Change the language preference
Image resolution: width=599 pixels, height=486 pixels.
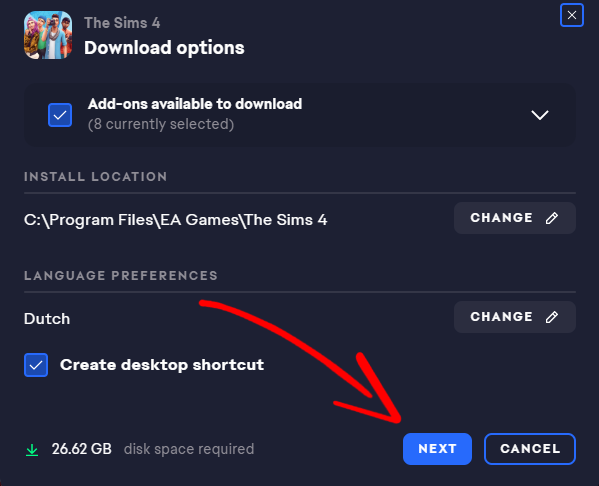(x=515, y=317)
